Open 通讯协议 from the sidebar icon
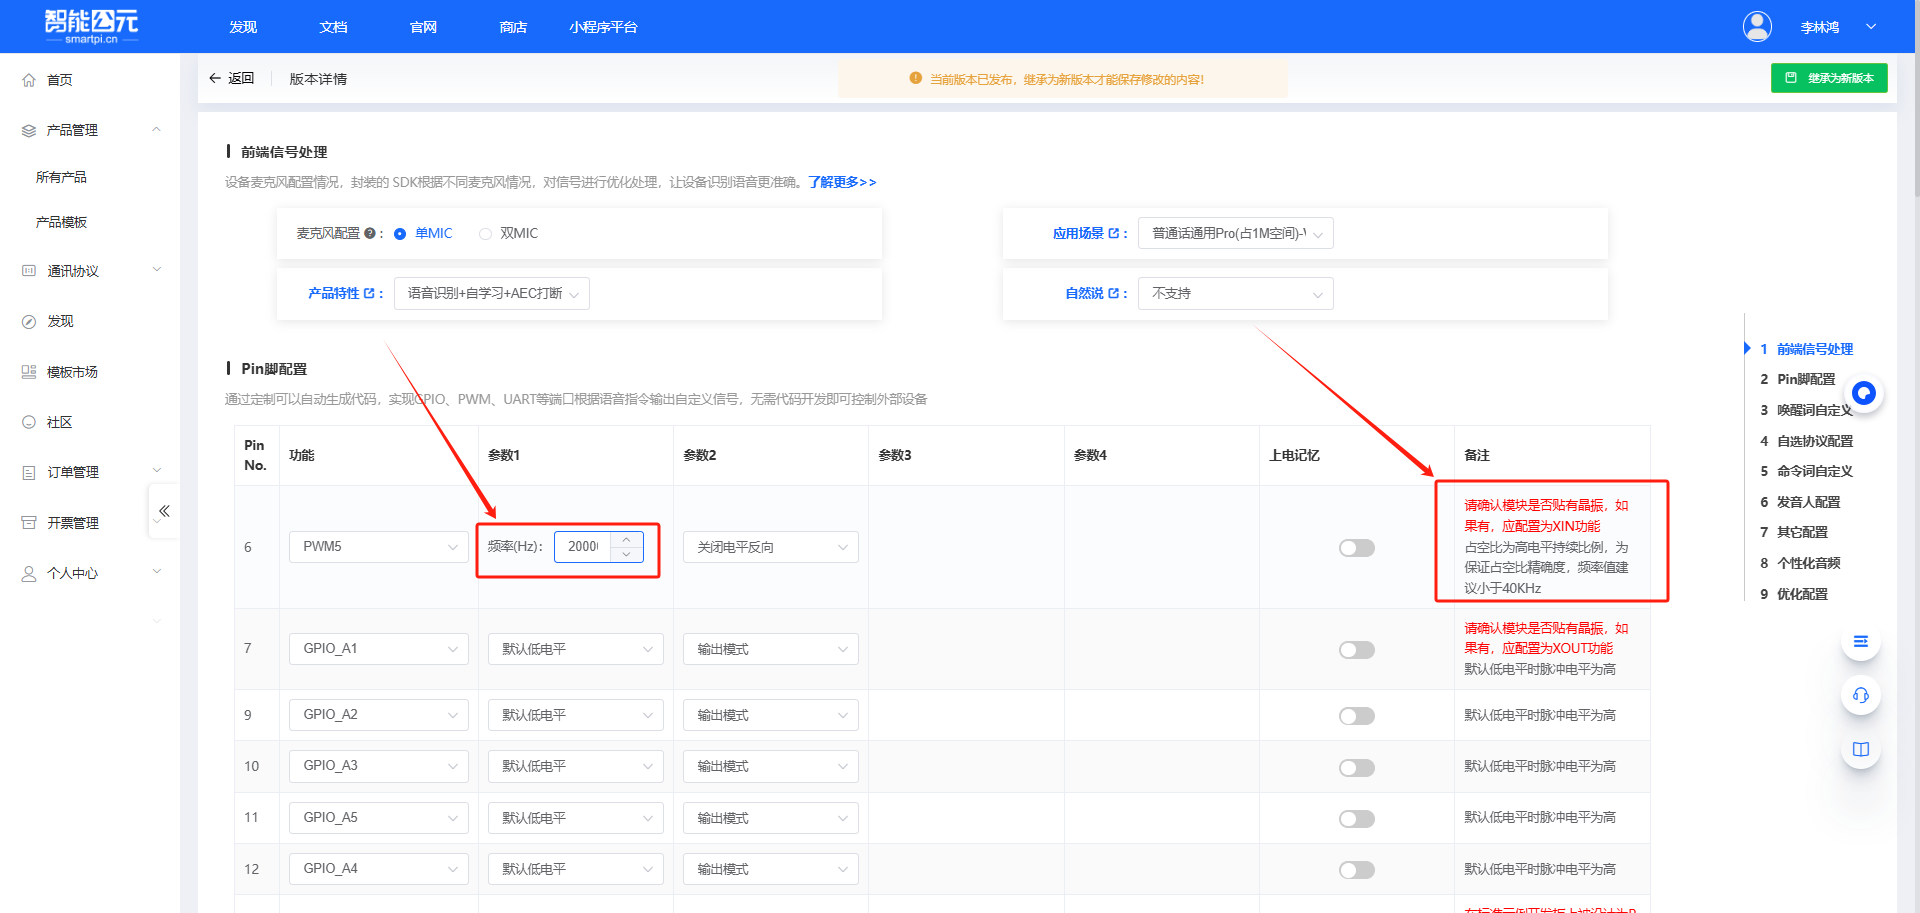The image size is (1920, 913). (x=27, y=270)
